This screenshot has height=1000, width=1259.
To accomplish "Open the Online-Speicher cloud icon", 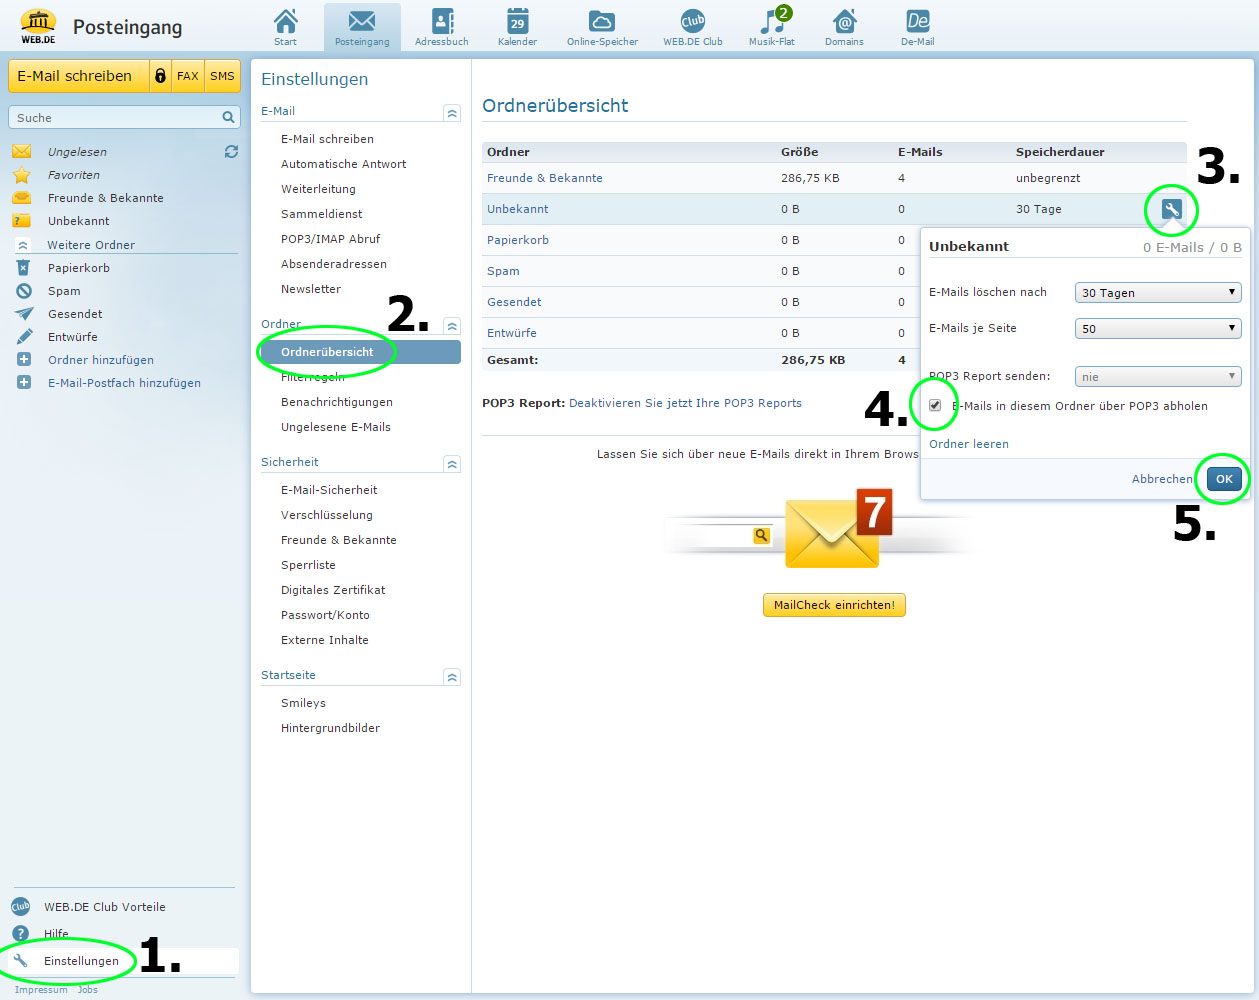I will click(x=602, y=21).
